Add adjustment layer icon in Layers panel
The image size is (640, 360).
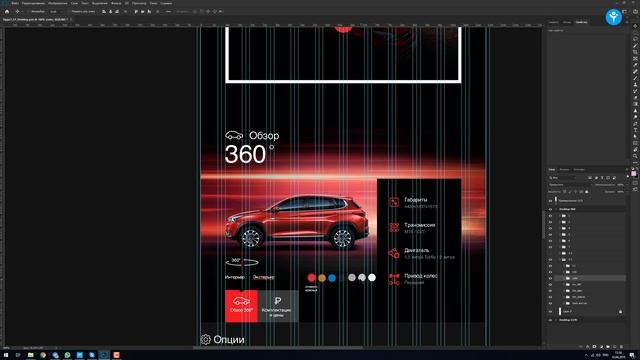coord(602,347)
